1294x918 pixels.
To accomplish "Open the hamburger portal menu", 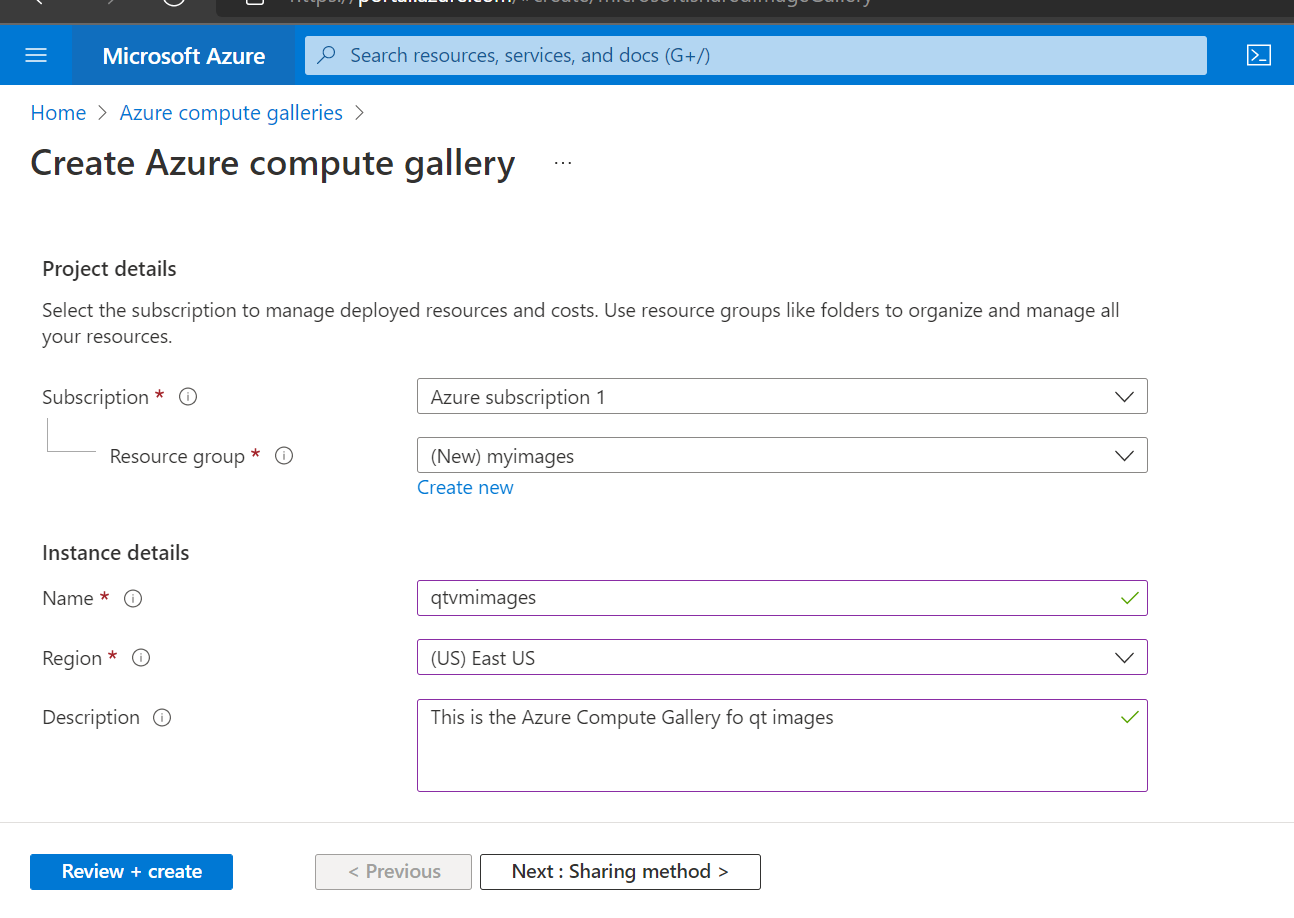I will [x=36, y=55].
